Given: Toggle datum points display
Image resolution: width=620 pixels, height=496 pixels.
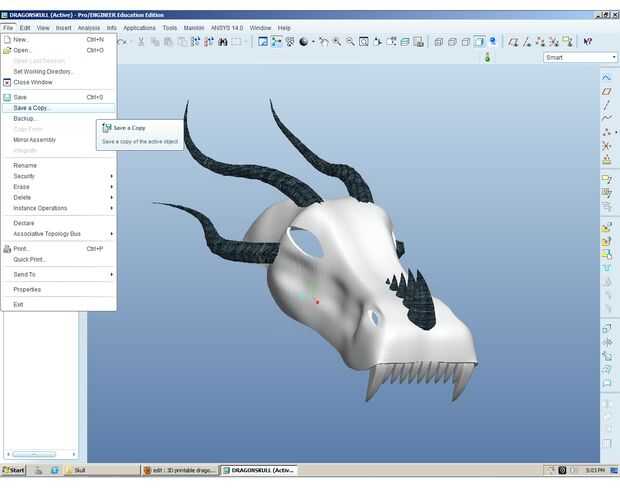Looking at the screenshot, I should 541,42.
